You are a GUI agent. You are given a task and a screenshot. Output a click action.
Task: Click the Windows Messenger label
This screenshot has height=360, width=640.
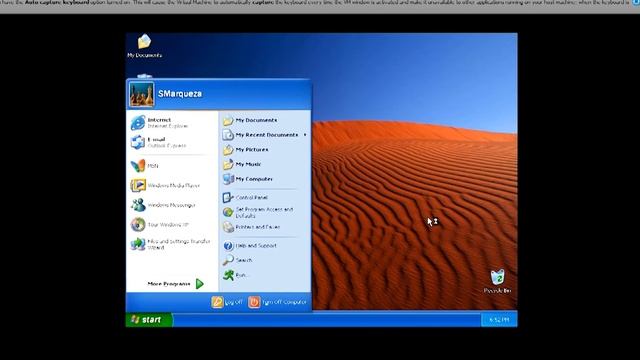tap(171, 205)
